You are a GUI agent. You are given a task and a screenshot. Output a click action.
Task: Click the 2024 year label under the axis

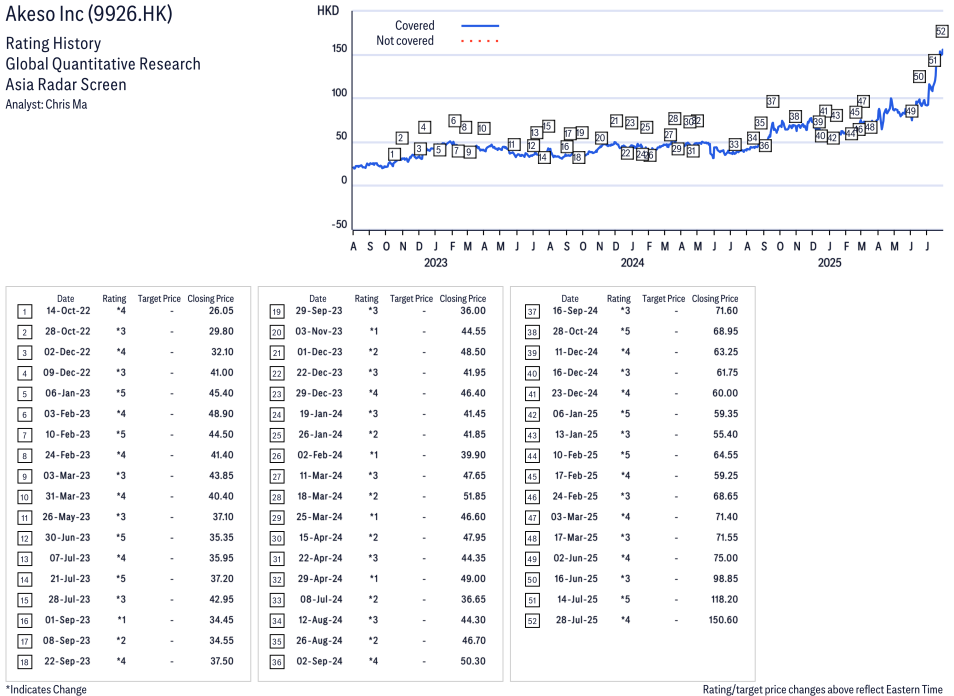coord(632,263)
